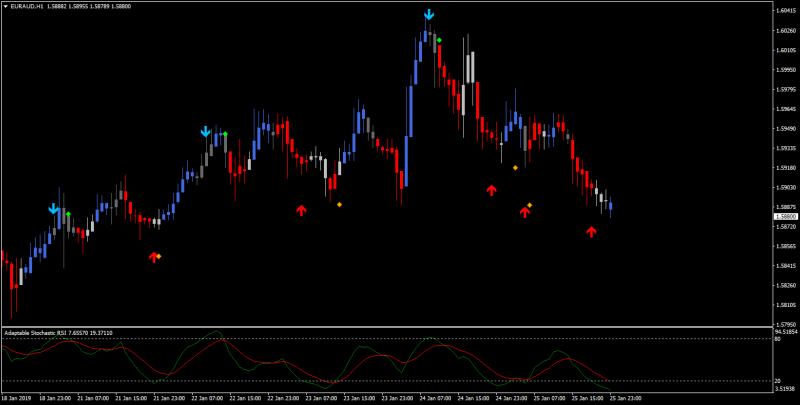
Task: Click the orange diamond next to the leftmost red arrow
Action: click(x=159, y=256)
